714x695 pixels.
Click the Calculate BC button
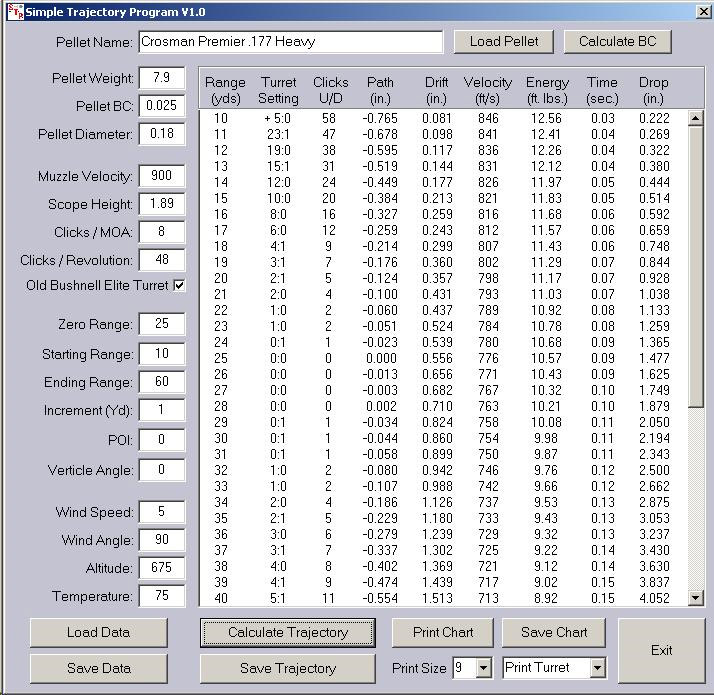[617, 42]
